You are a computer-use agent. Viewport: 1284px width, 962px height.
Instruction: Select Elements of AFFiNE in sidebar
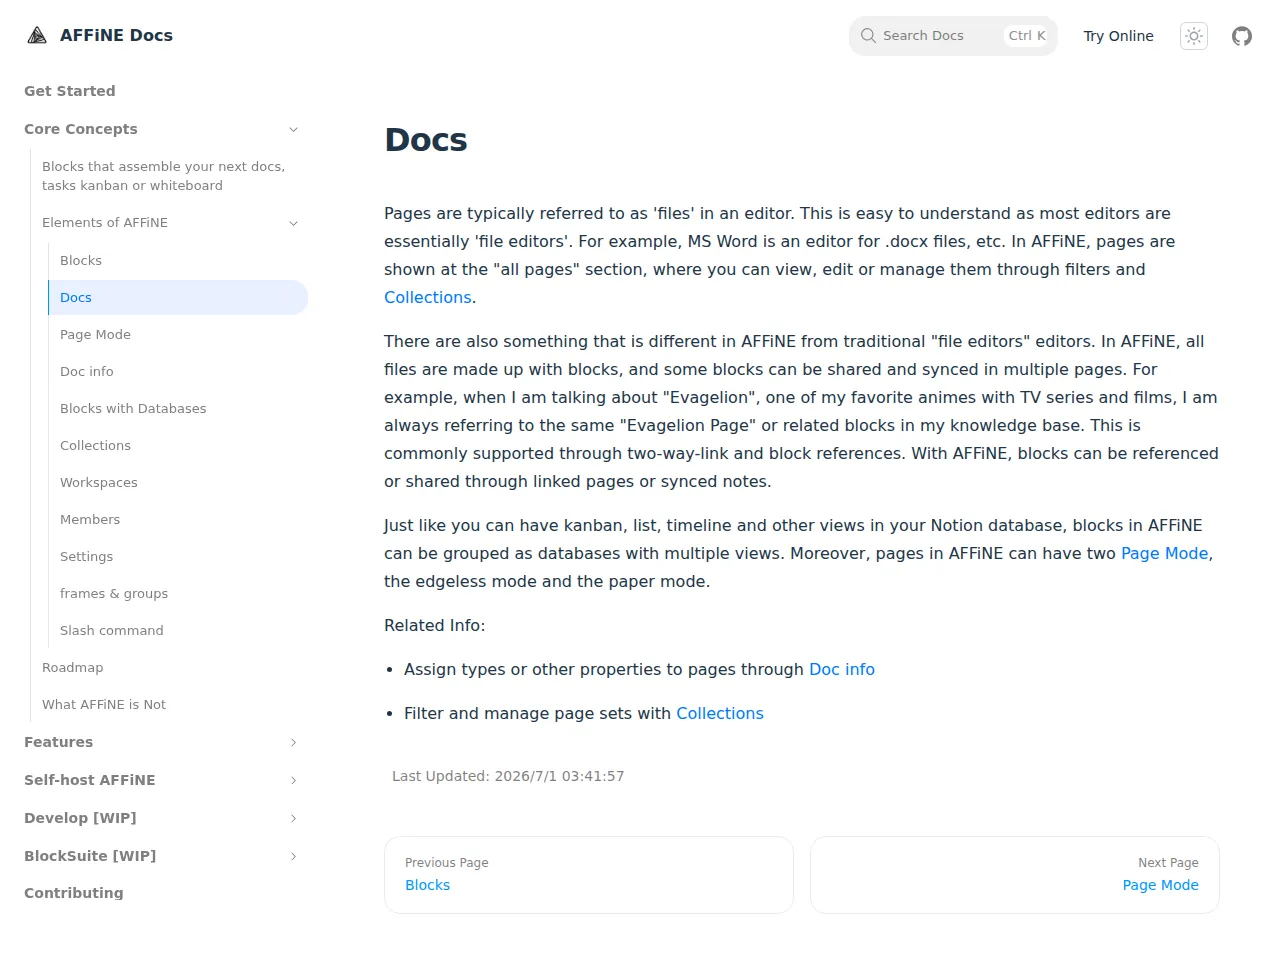105,223
